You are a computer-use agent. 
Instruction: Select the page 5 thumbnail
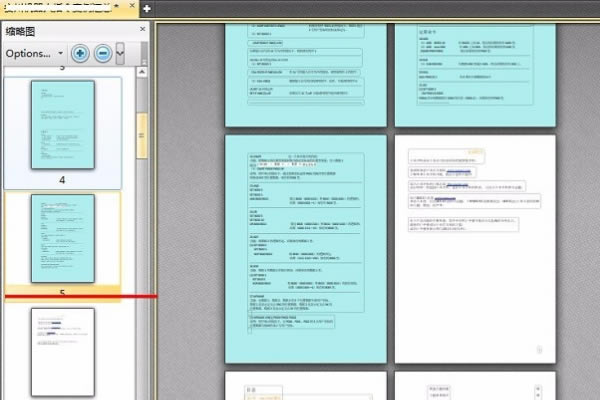[63, 238]
